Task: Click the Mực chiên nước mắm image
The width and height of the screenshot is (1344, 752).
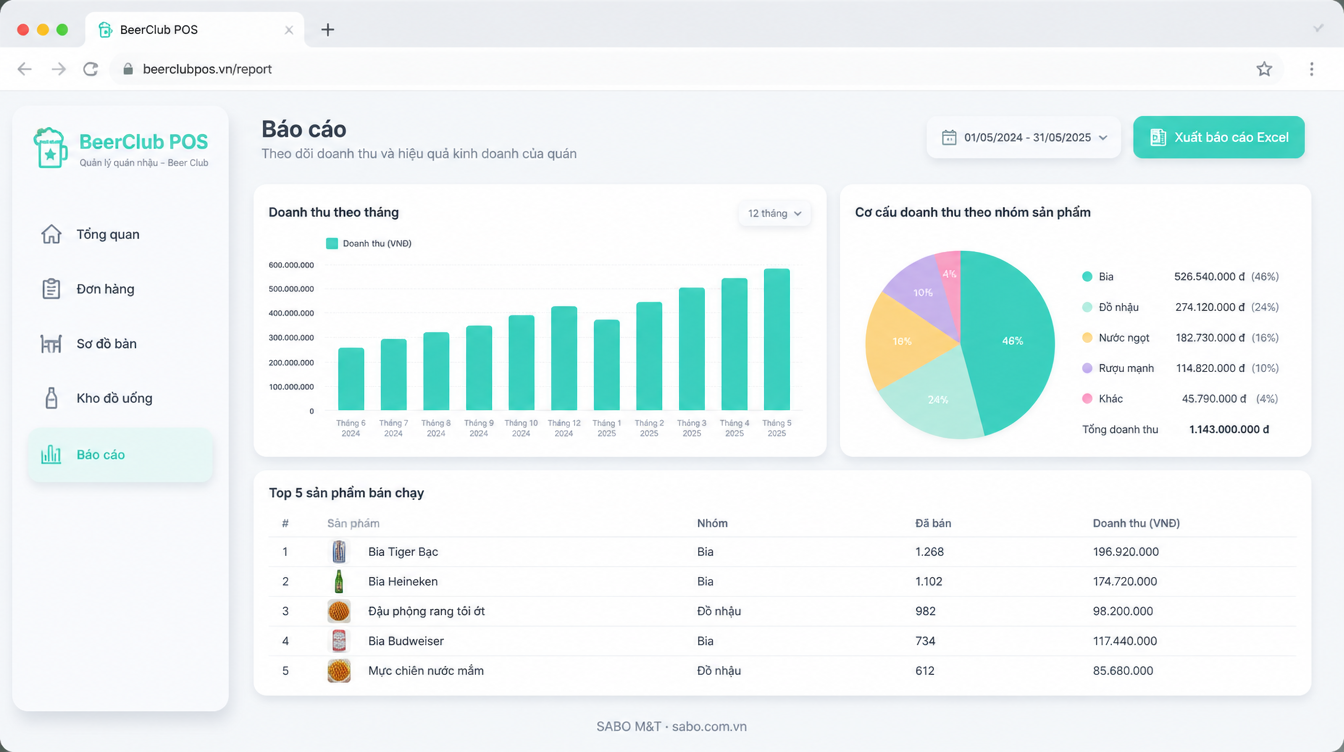Action: (339, 671)
